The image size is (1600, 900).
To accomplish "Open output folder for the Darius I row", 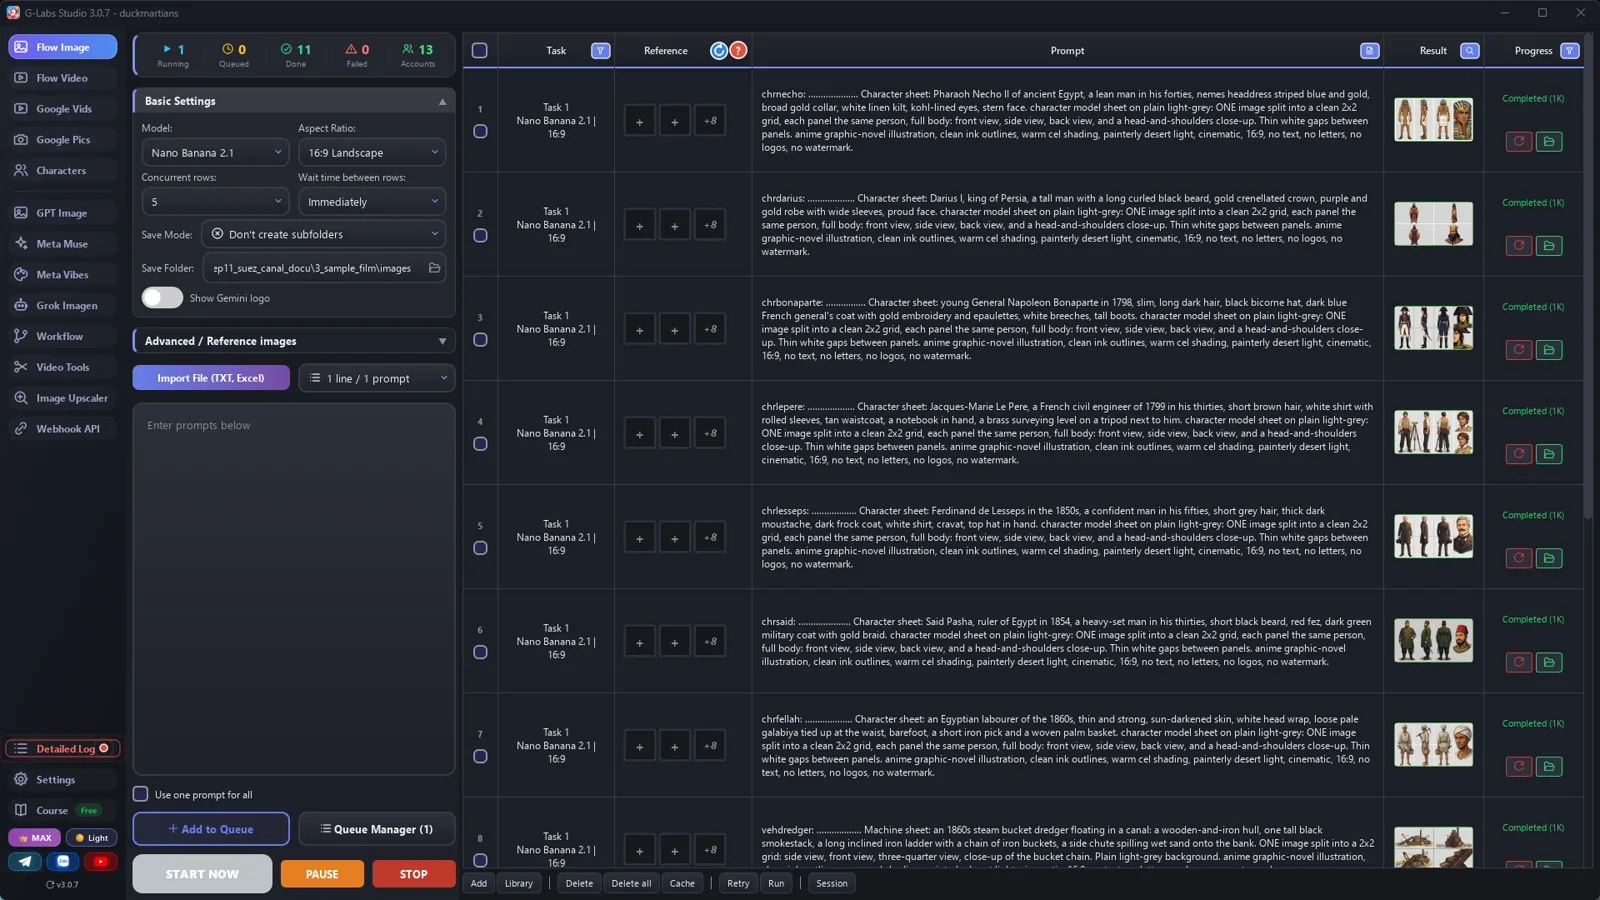I will point(1549,245).
